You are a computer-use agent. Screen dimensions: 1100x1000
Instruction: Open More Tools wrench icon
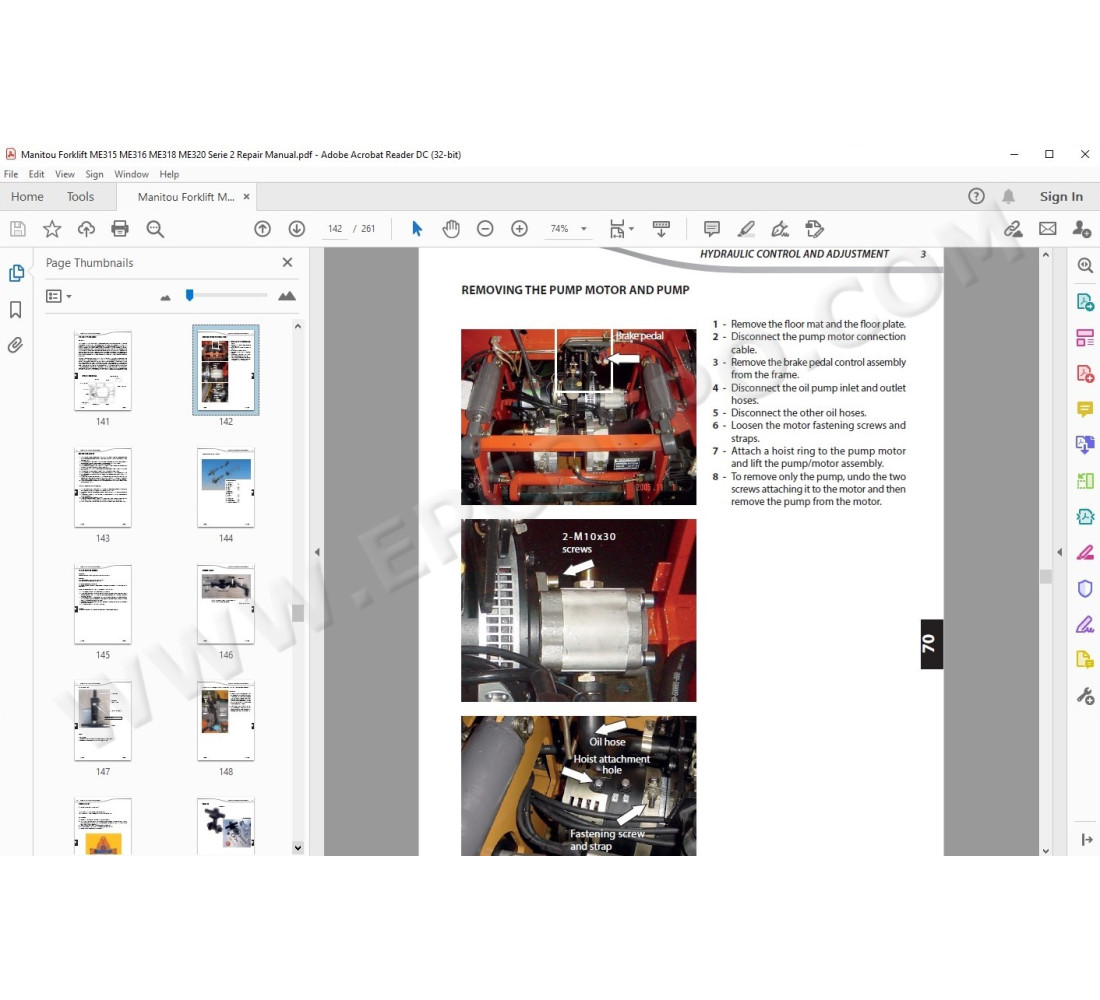click(1085, 695)
